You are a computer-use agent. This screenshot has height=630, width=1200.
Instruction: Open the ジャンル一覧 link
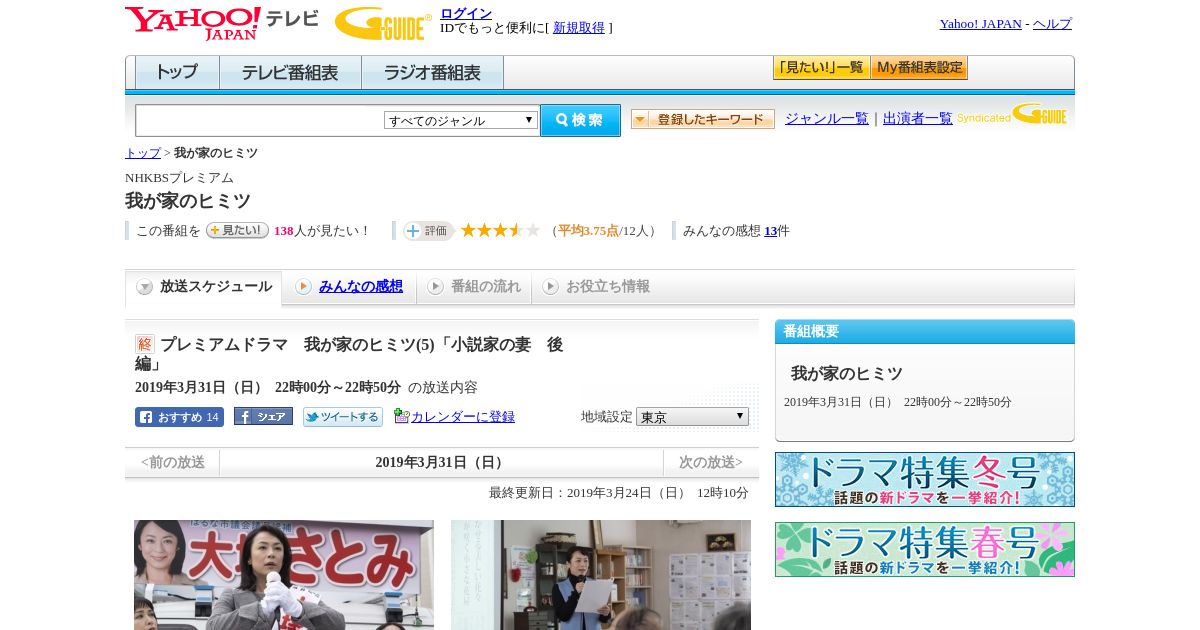click(827, 119)
